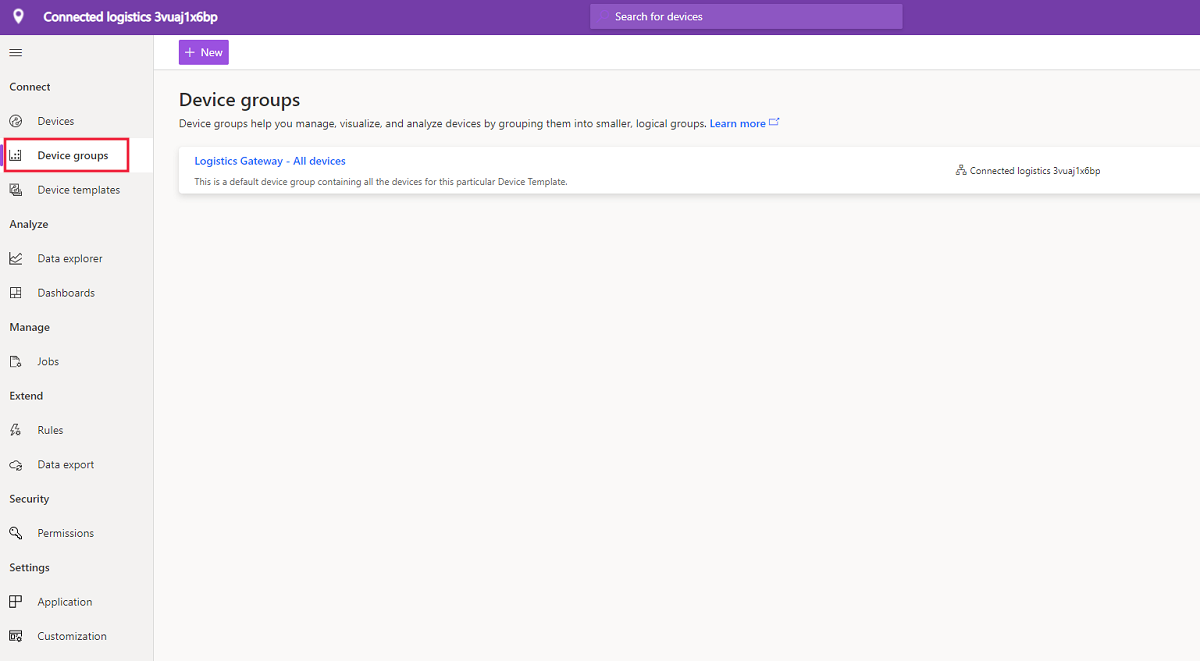Open the Learn more external link icon
This screenshot has height=661, width=1200.
point(774,121)
